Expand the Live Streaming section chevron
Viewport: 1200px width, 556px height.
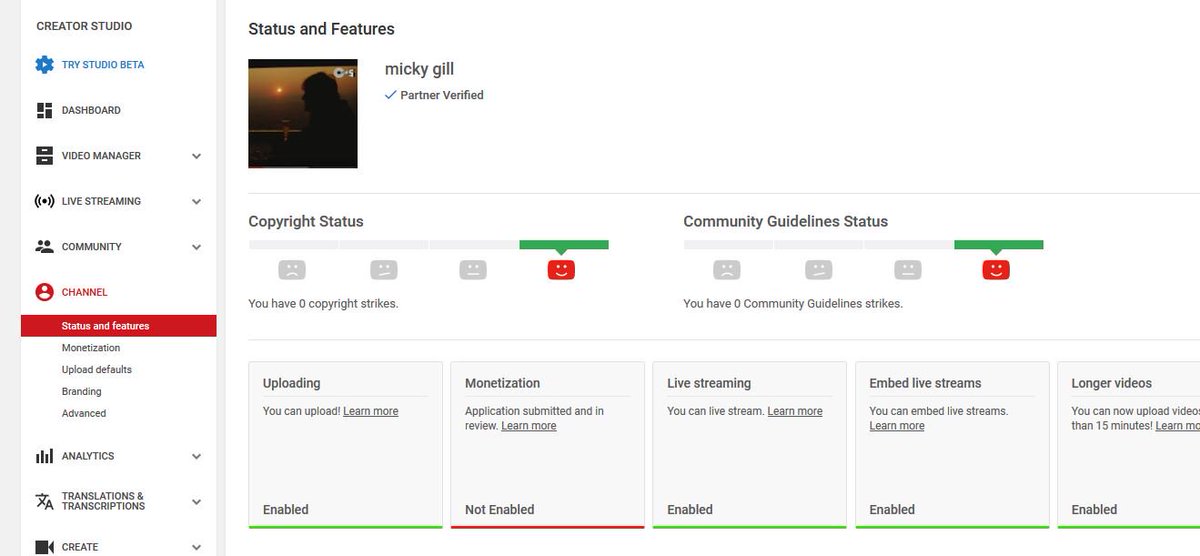pyautogui.click(x=196, y=201)
